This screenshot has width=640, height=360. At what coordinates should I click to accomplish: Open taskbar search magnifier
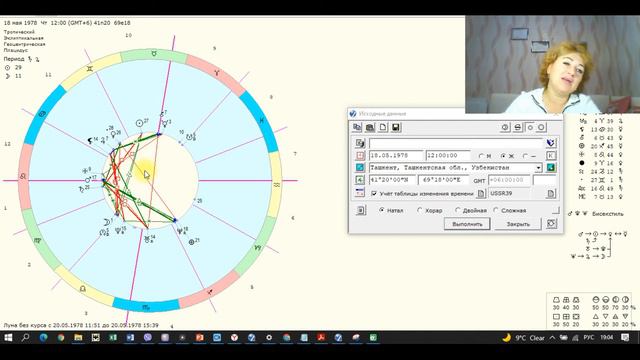25,338
